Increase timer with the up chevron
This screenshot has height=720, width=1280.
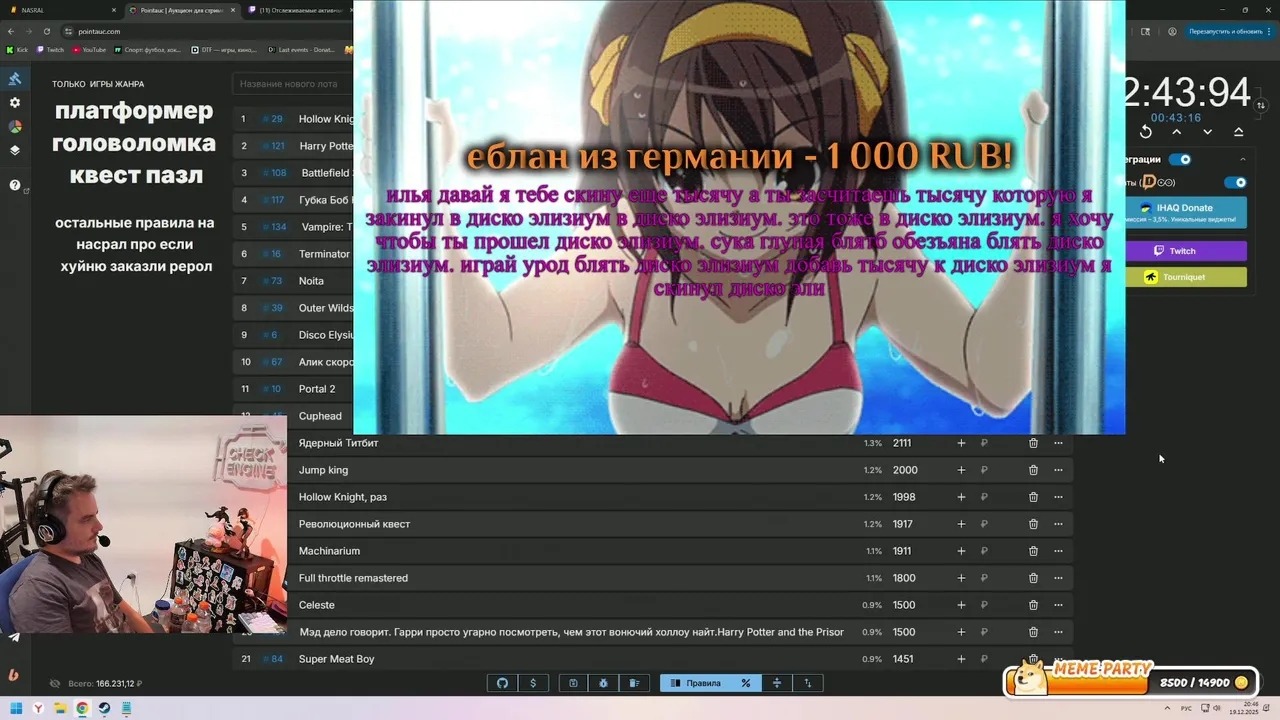[1177, 132]
